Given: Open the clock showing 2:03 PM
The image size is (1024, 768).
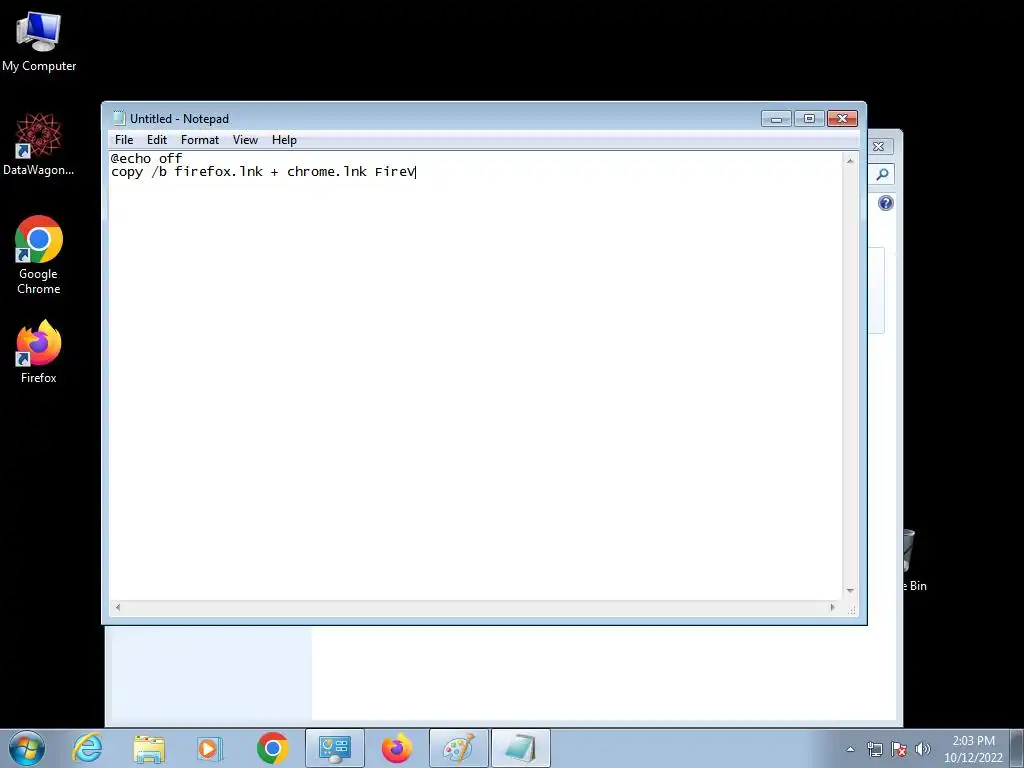Looking at the screenshot, I should coord(973,749).
